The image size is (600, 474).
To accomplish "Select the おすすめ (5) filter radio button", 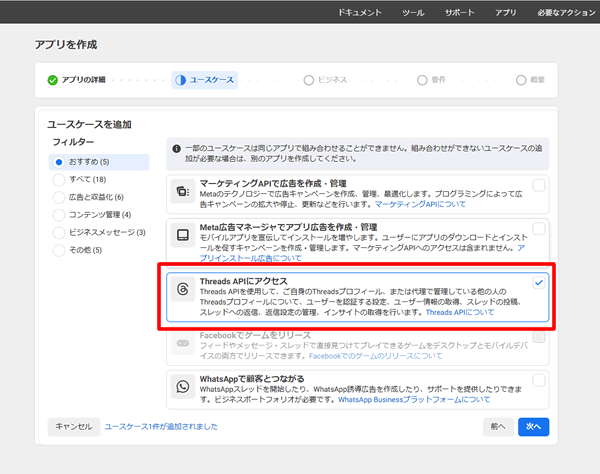I will (60, 161).
